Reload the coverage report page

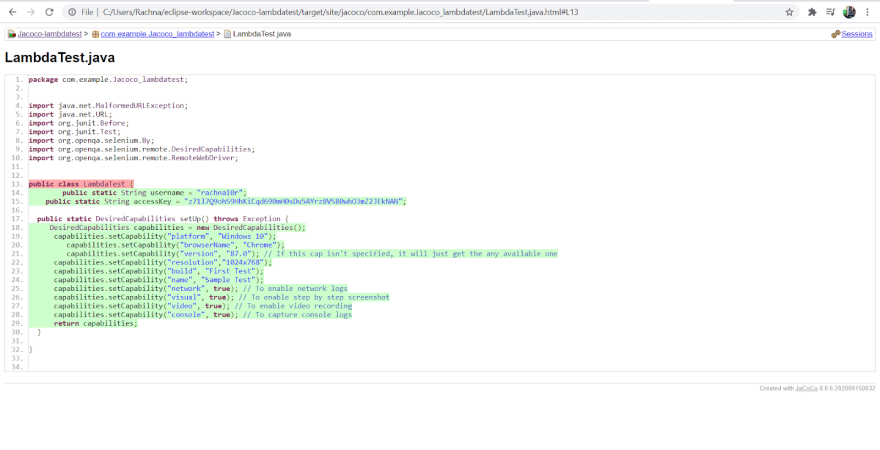49,12
